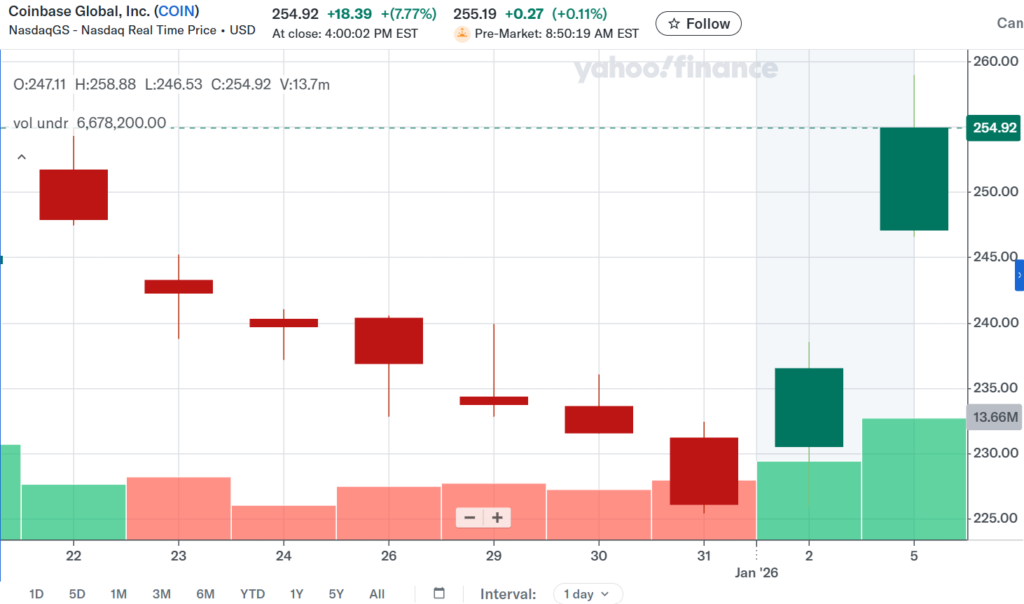The image size is (1024, 604).
Task: Zoom out using the minus control on the chart
Action: (469, 518)
